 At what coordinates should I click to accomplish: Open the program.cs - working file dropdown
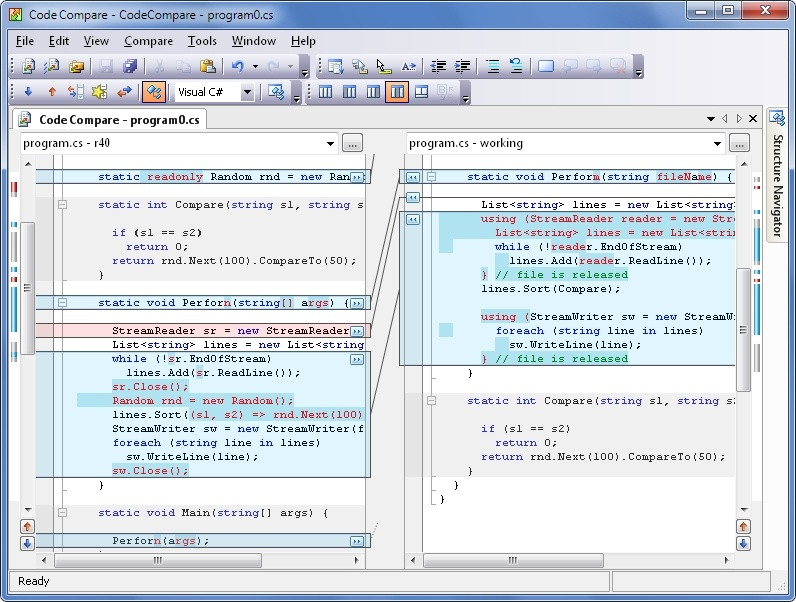(x=717, y=144)
